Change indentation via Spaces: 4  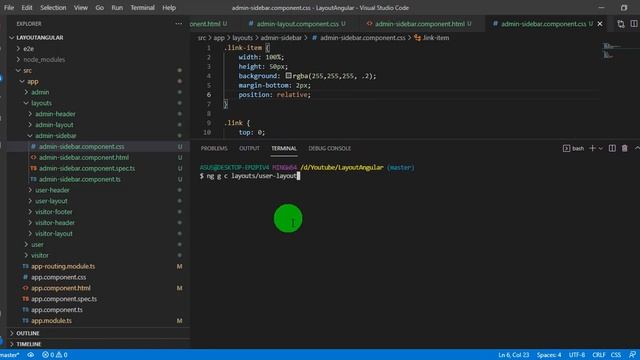(549, 355)
